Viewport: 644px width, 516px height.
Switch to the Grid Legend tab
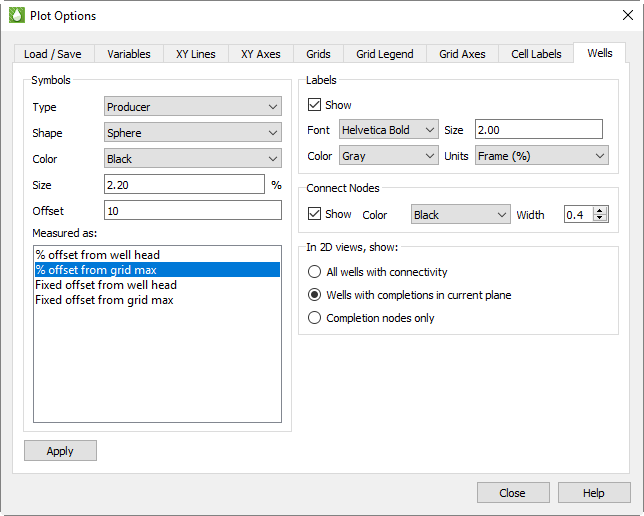click(384, 54)
